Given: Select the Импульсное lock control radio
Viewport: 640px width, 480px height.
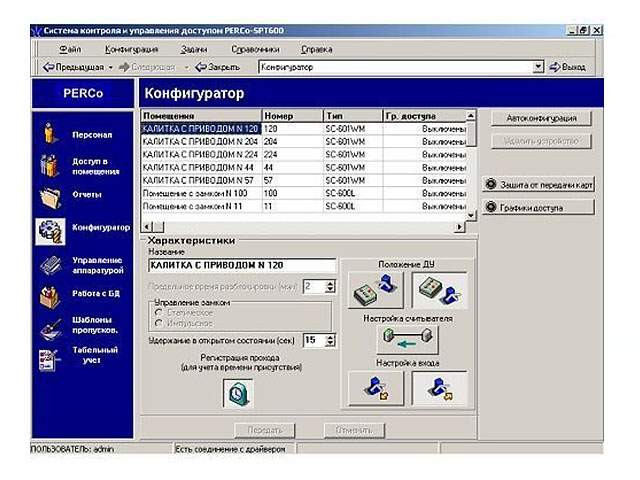Looking at the screenshot, I should pos(159,323).
